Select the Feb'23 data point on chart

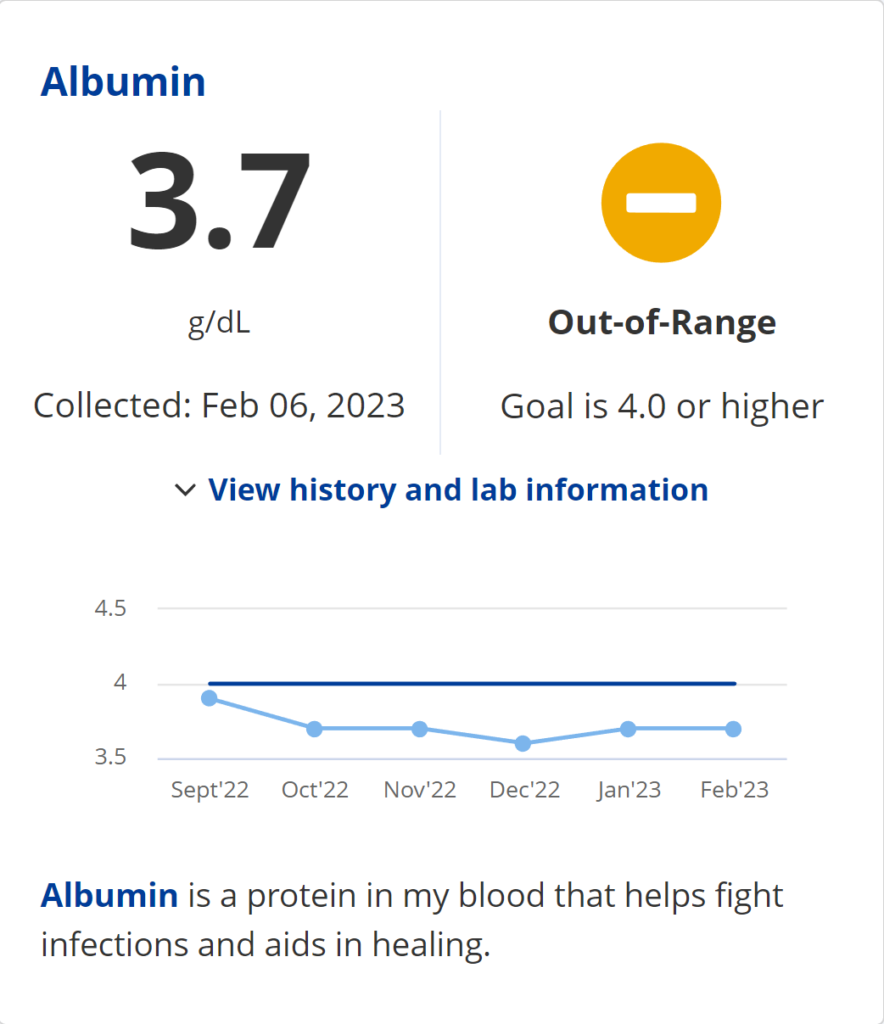pos(733,729)
